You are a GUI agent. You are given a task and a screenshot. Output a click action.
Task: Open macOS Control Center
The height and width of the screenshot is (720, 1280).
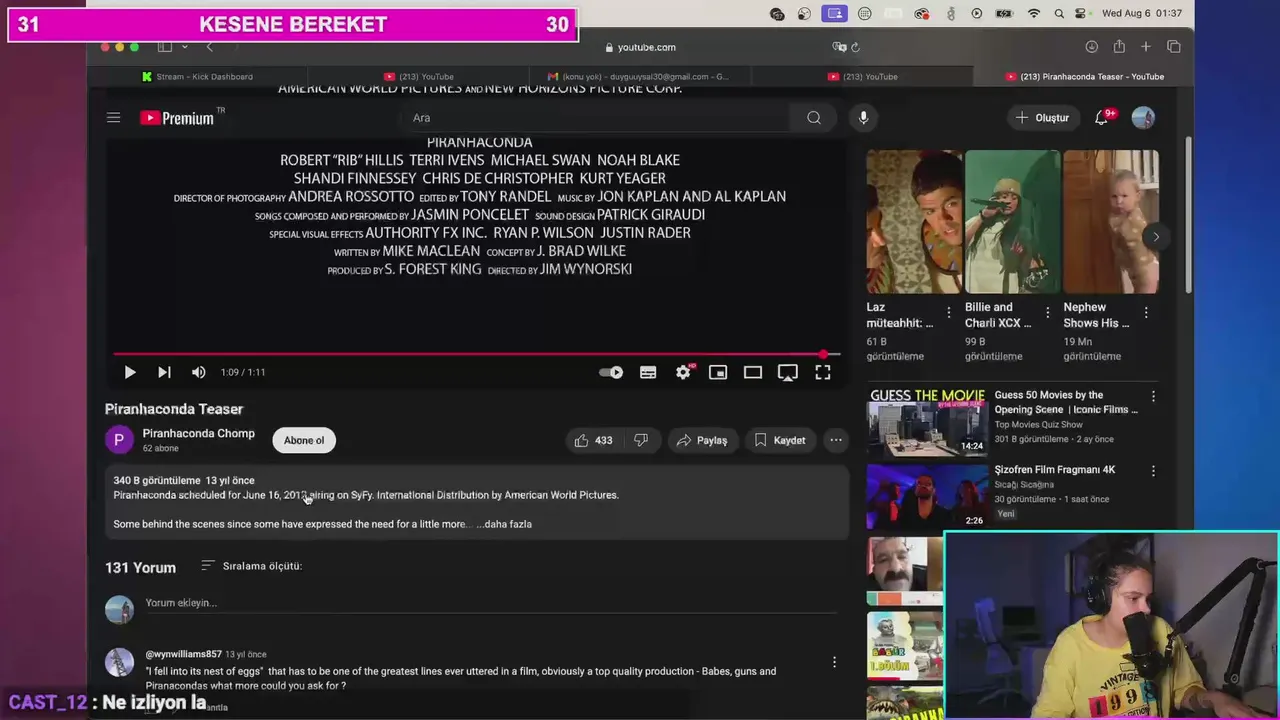click(x=1081, y=13)
